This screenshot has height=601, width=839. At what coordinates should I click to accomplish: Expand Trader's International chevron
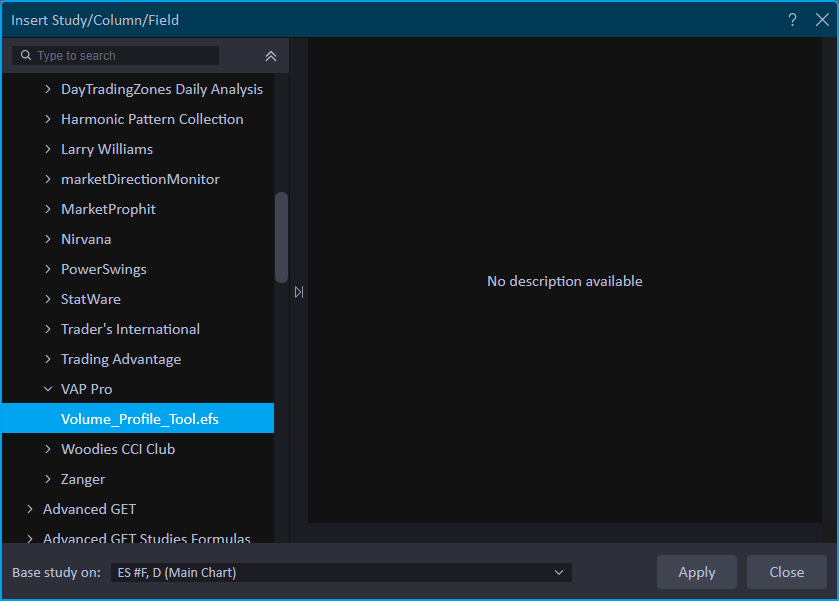[48, 329]
